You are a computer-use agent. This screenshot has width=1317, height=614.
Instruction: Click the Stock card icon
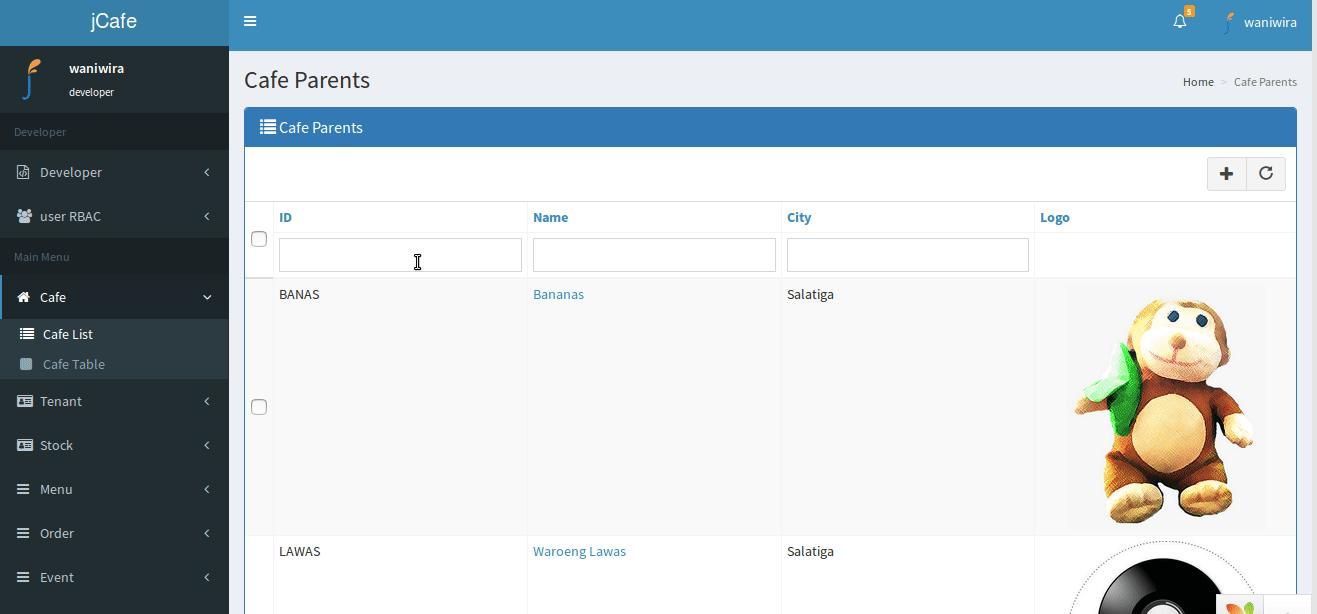click(24, 445)
